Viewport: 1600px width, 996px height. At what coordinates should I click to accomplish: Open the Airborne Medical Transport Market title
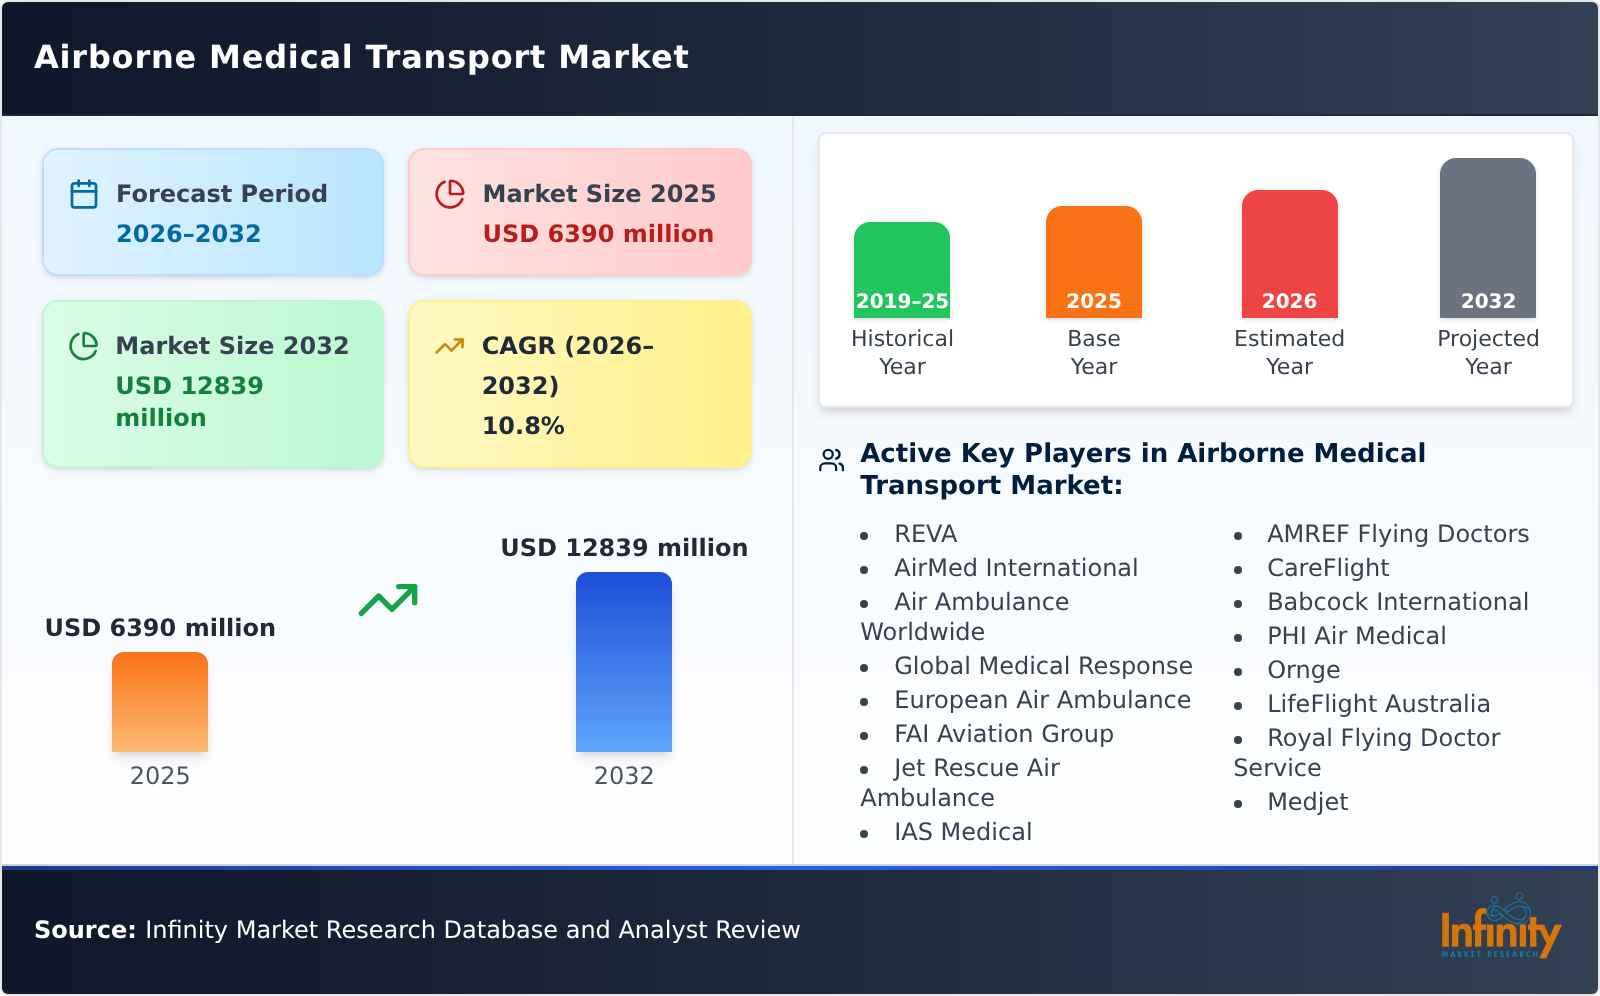point(360,57)
